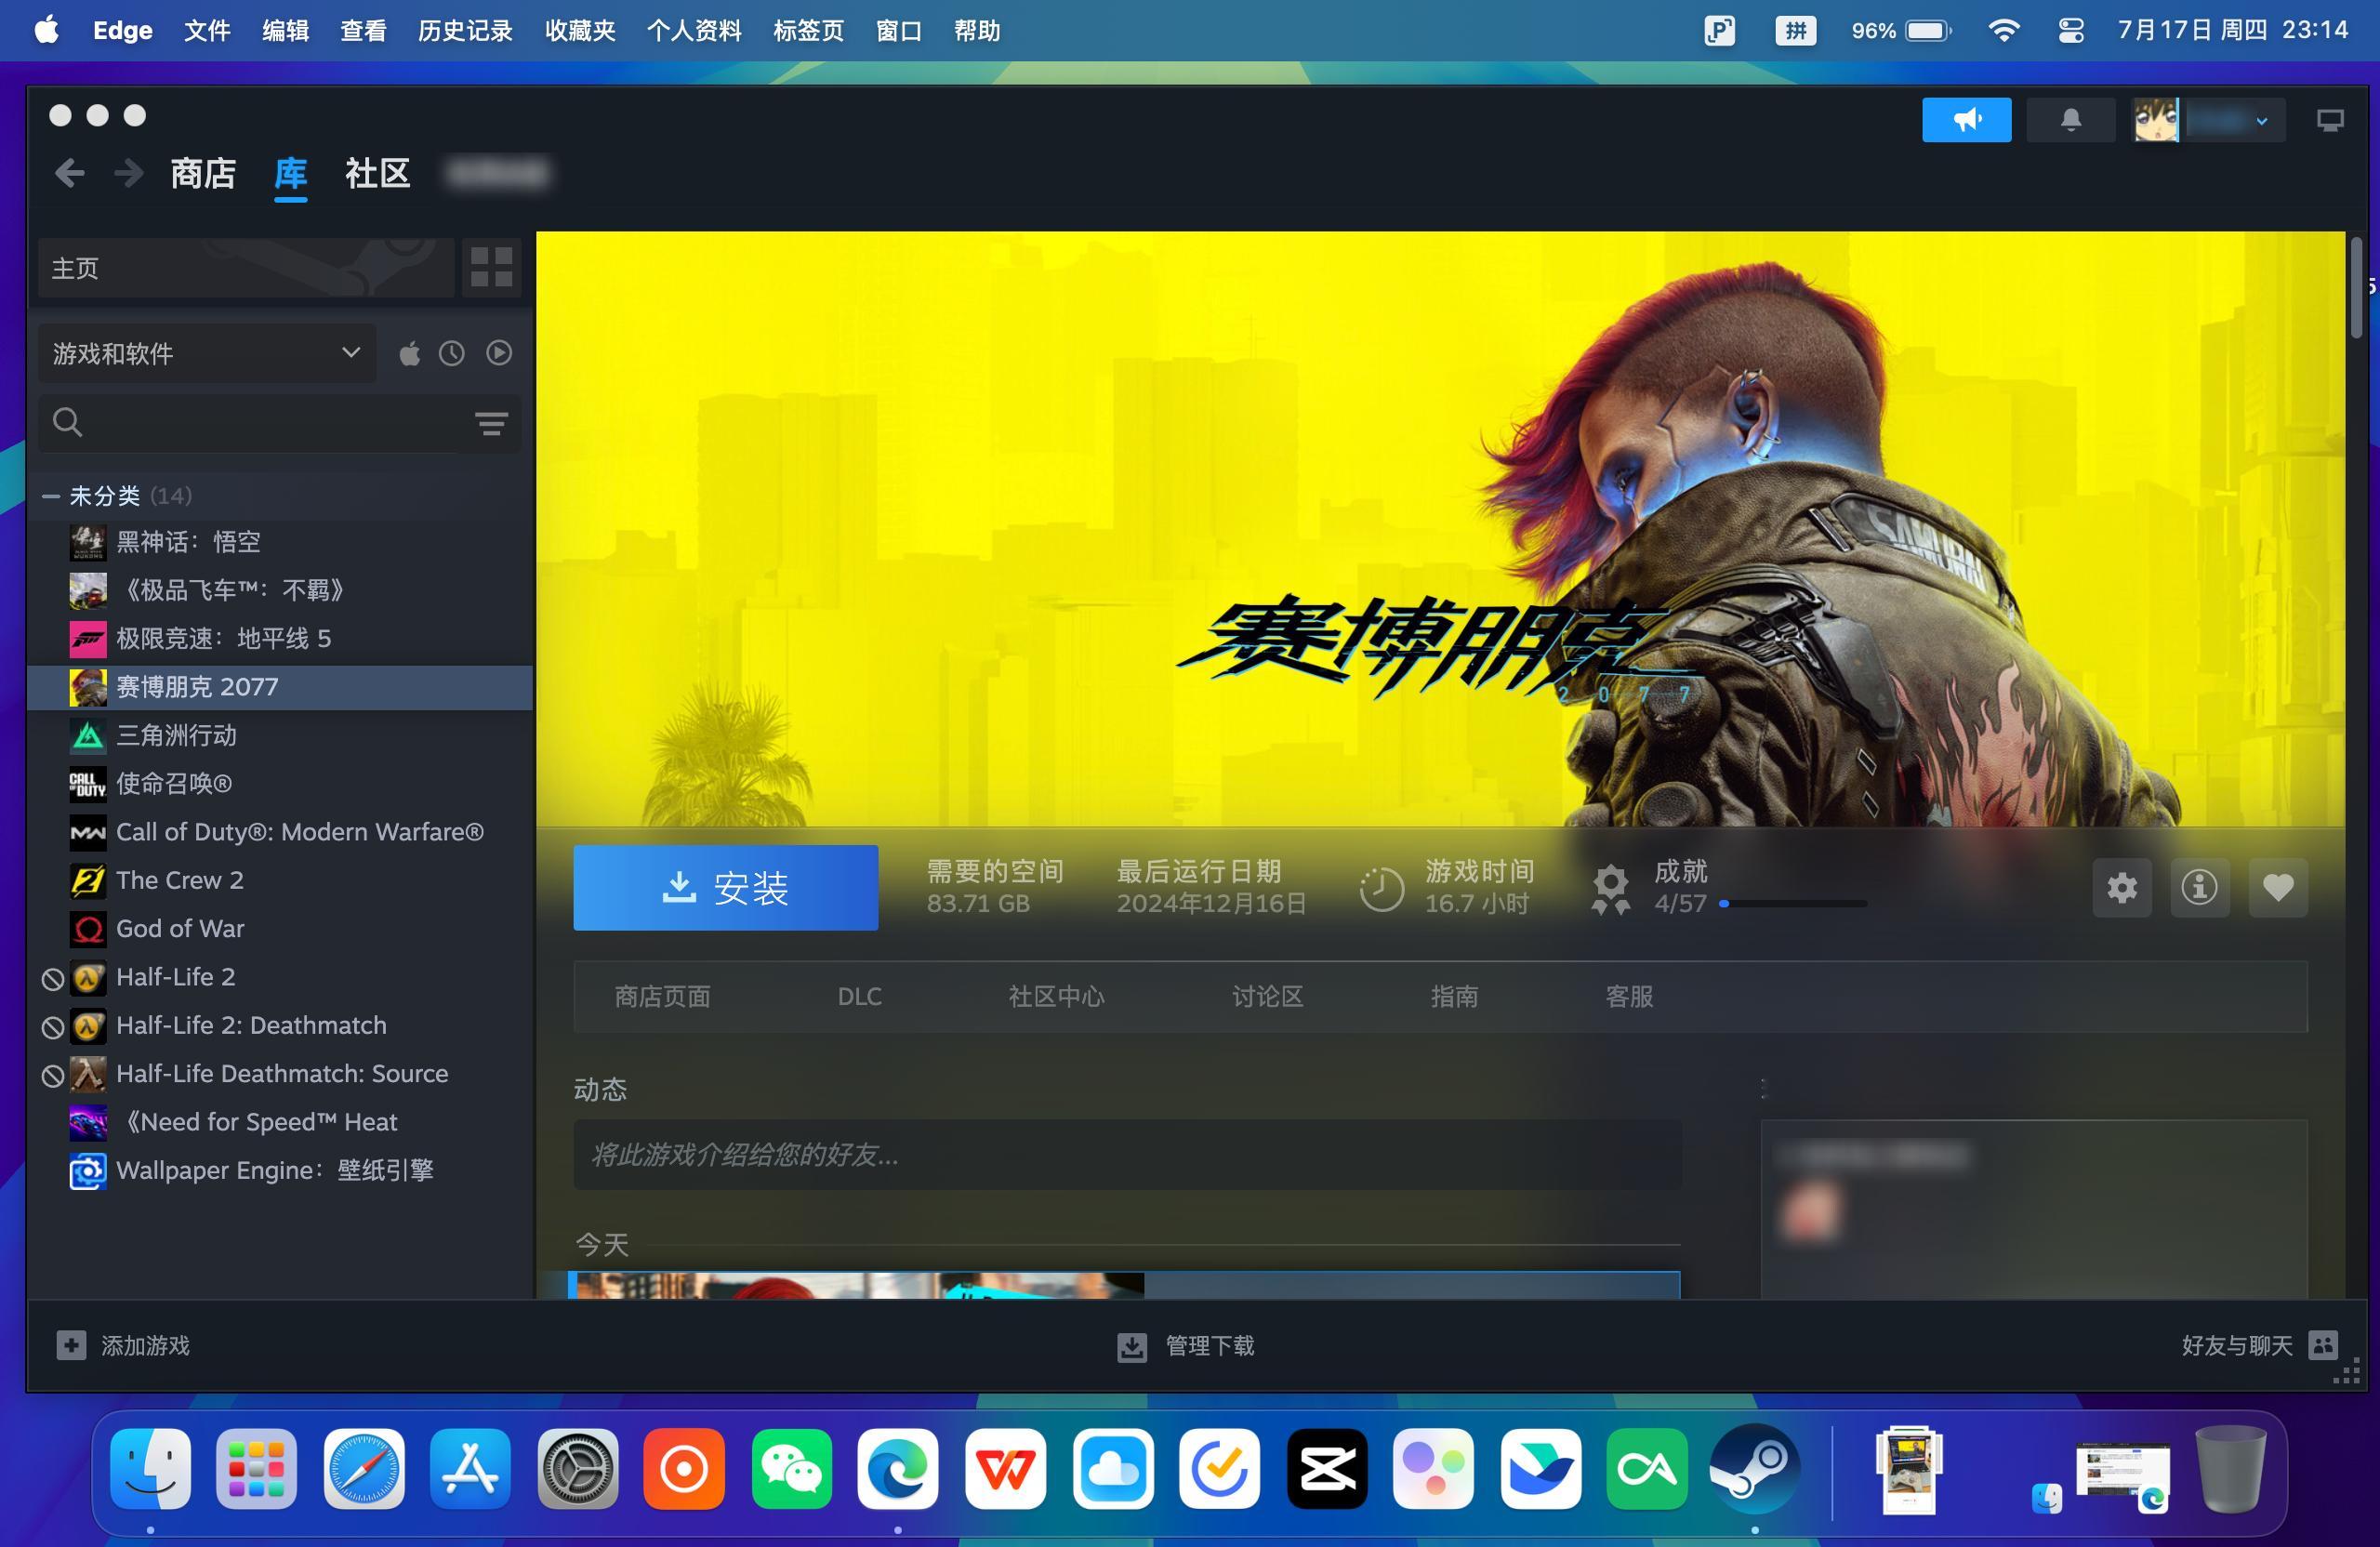Select Need for Speed™ Heat
The image size is (2380, 1547).
tap(281, 1122)
